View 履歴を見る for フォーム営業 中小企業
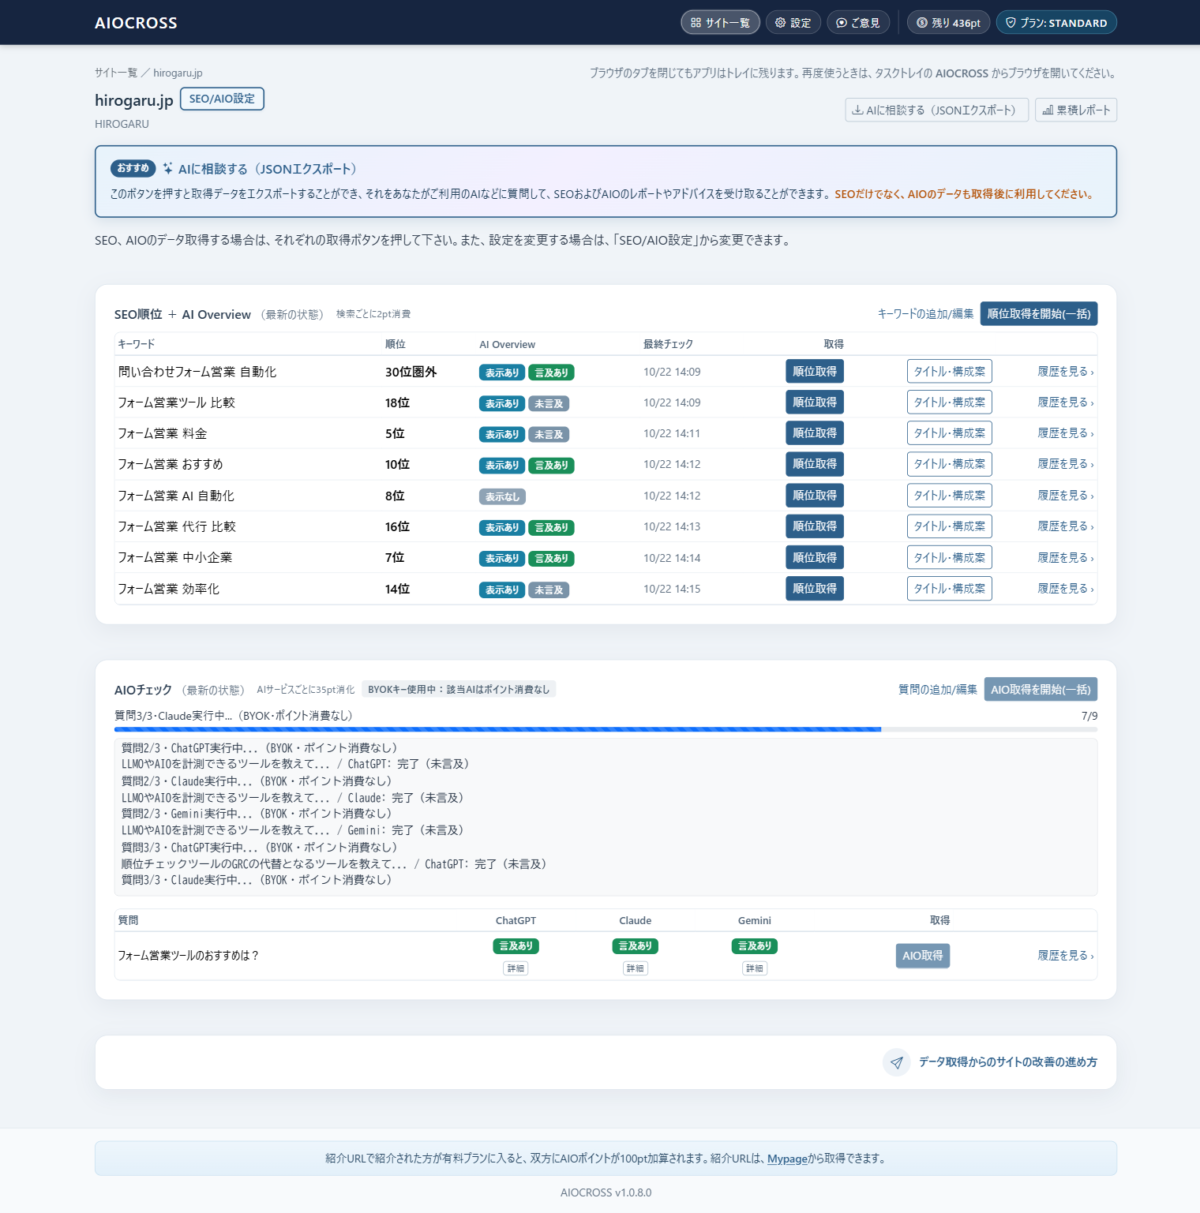 click(x=1065, y=558)
